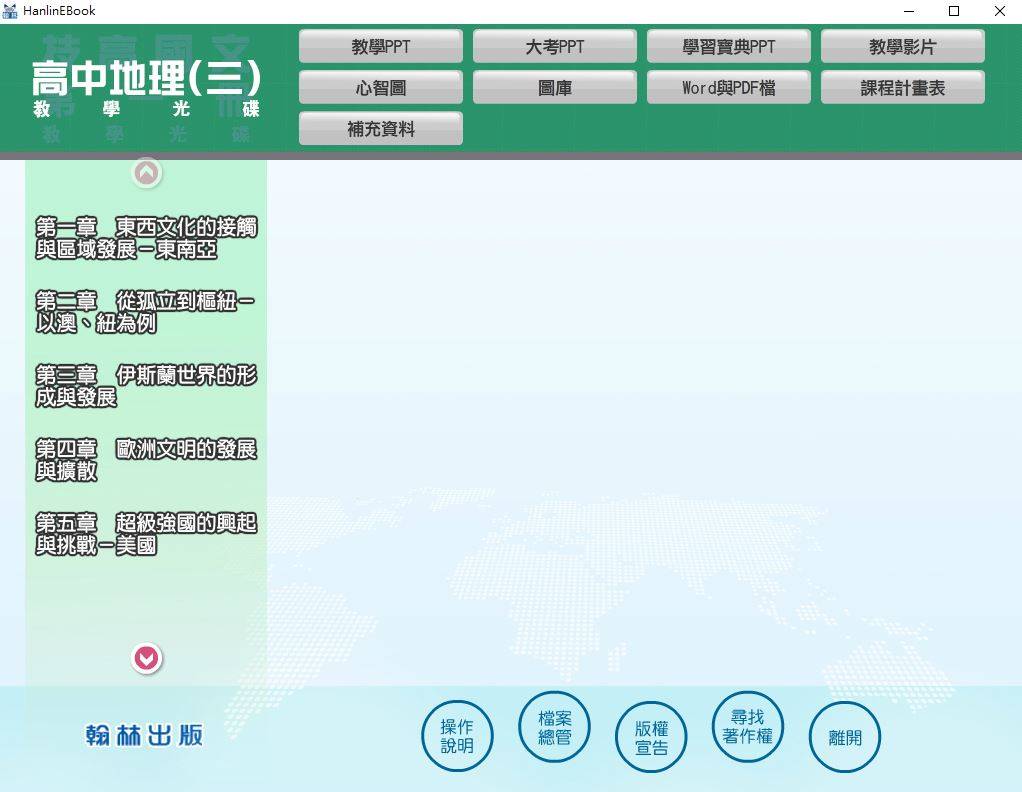
Task: Select 第一章 東南亞 chapter
Action: 146,238
